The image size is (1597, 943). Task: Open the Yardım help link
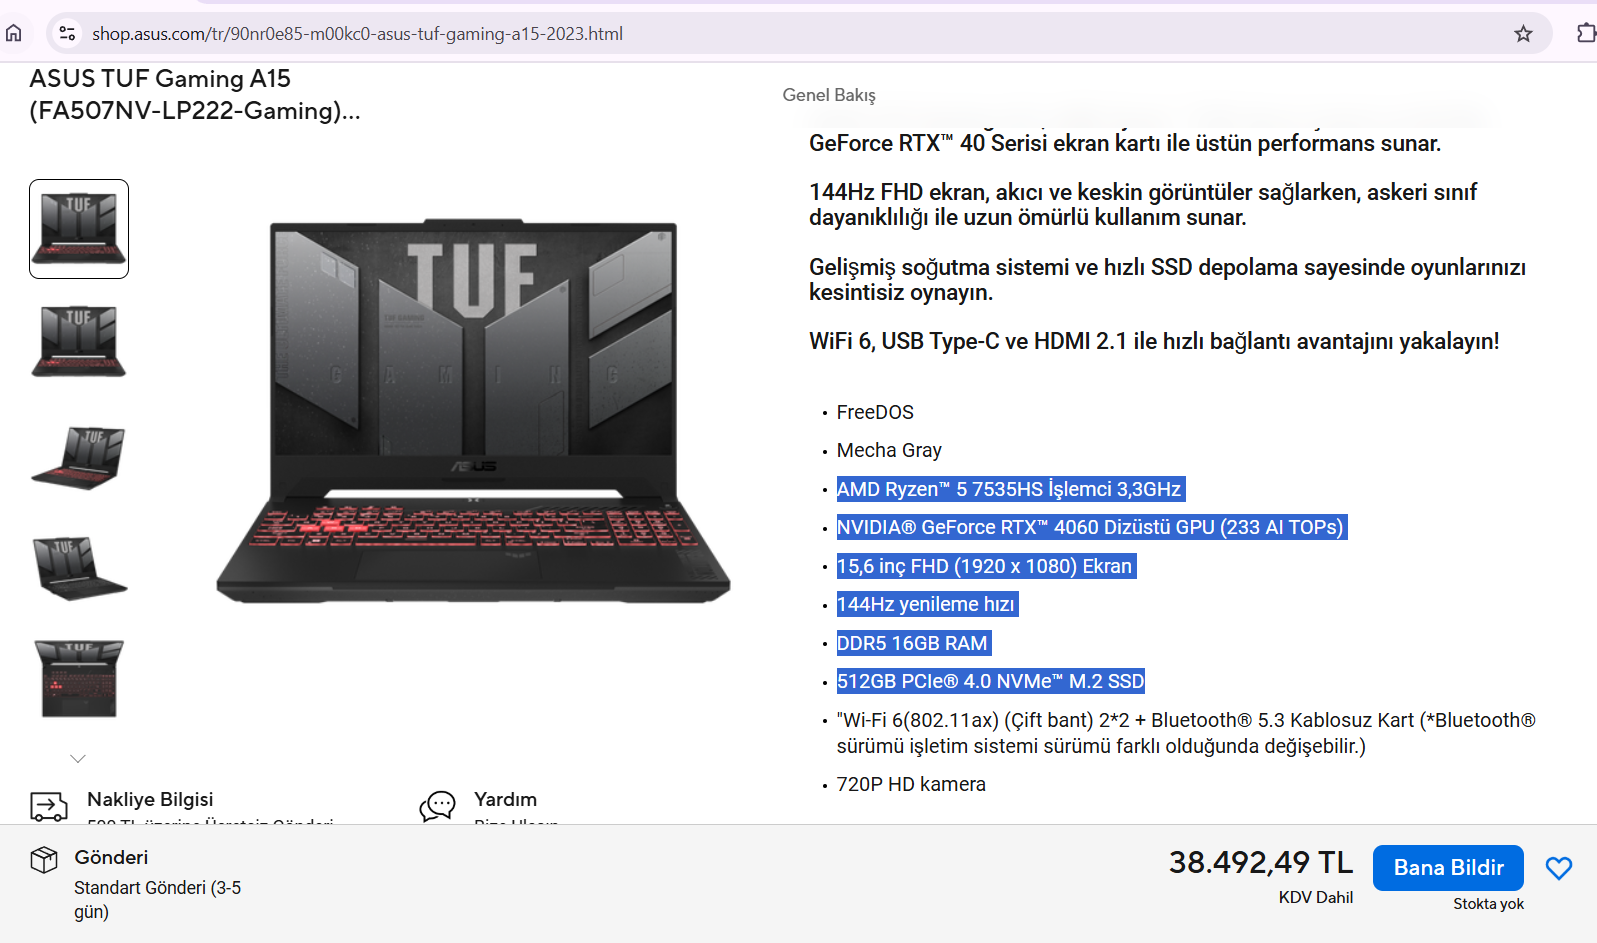pyautogui.click(x=505, y=799)
